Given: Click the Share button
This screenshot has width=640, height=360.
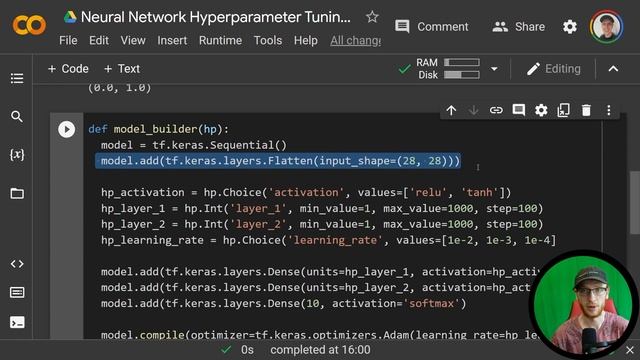Looking at the screenshot, I should click(518, 27).
